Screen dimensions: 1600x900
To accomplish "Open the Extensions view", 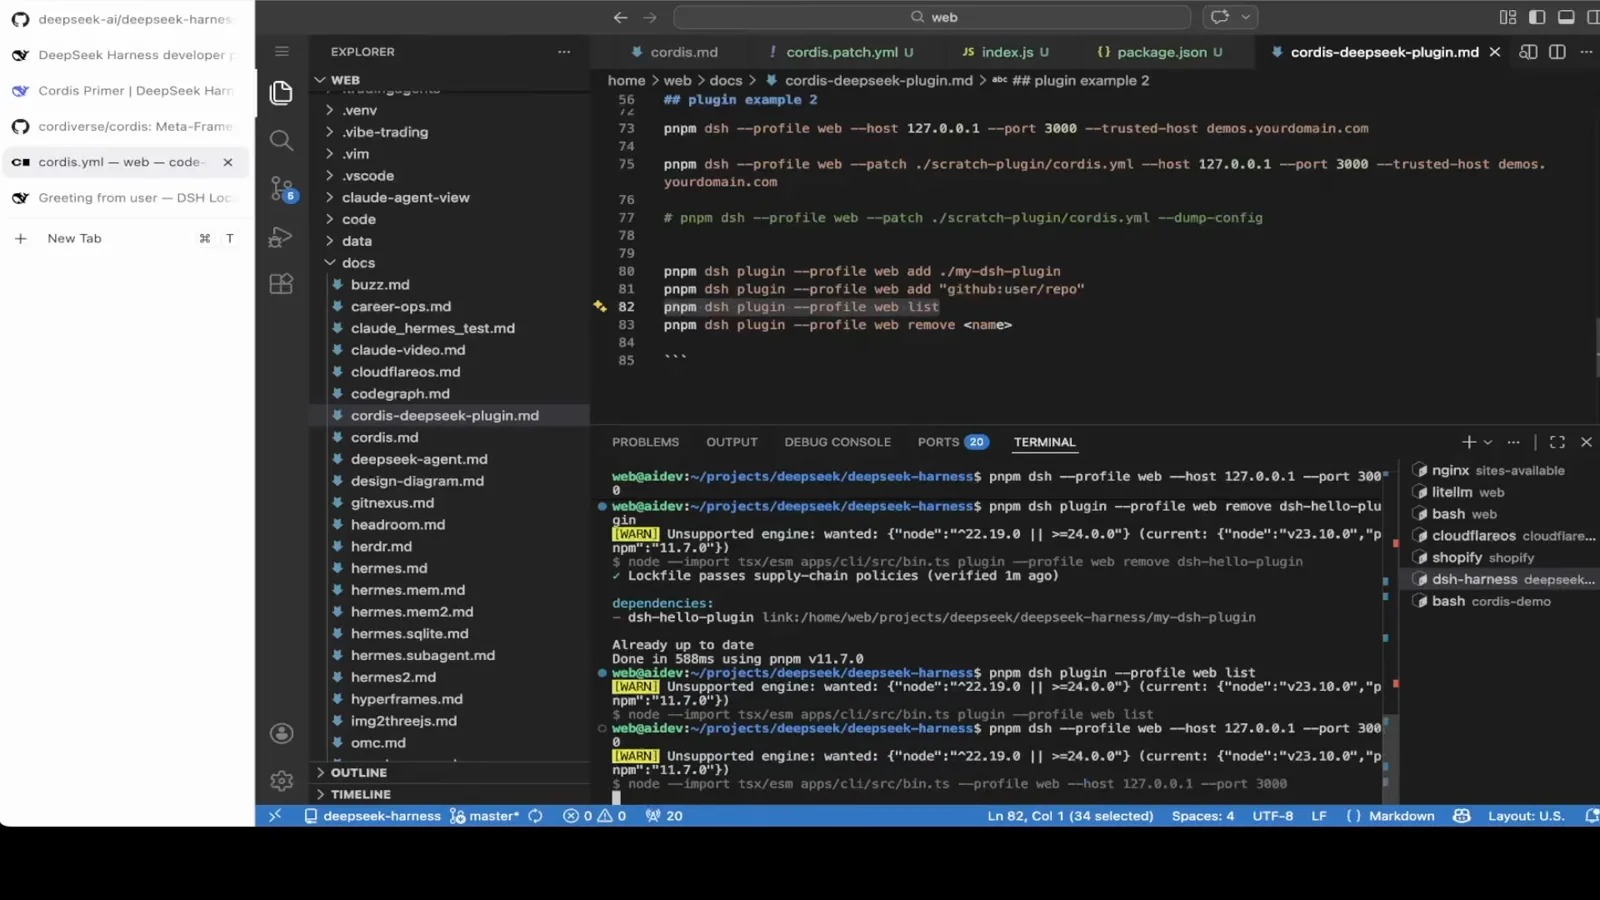I will (x=281, y=284).
